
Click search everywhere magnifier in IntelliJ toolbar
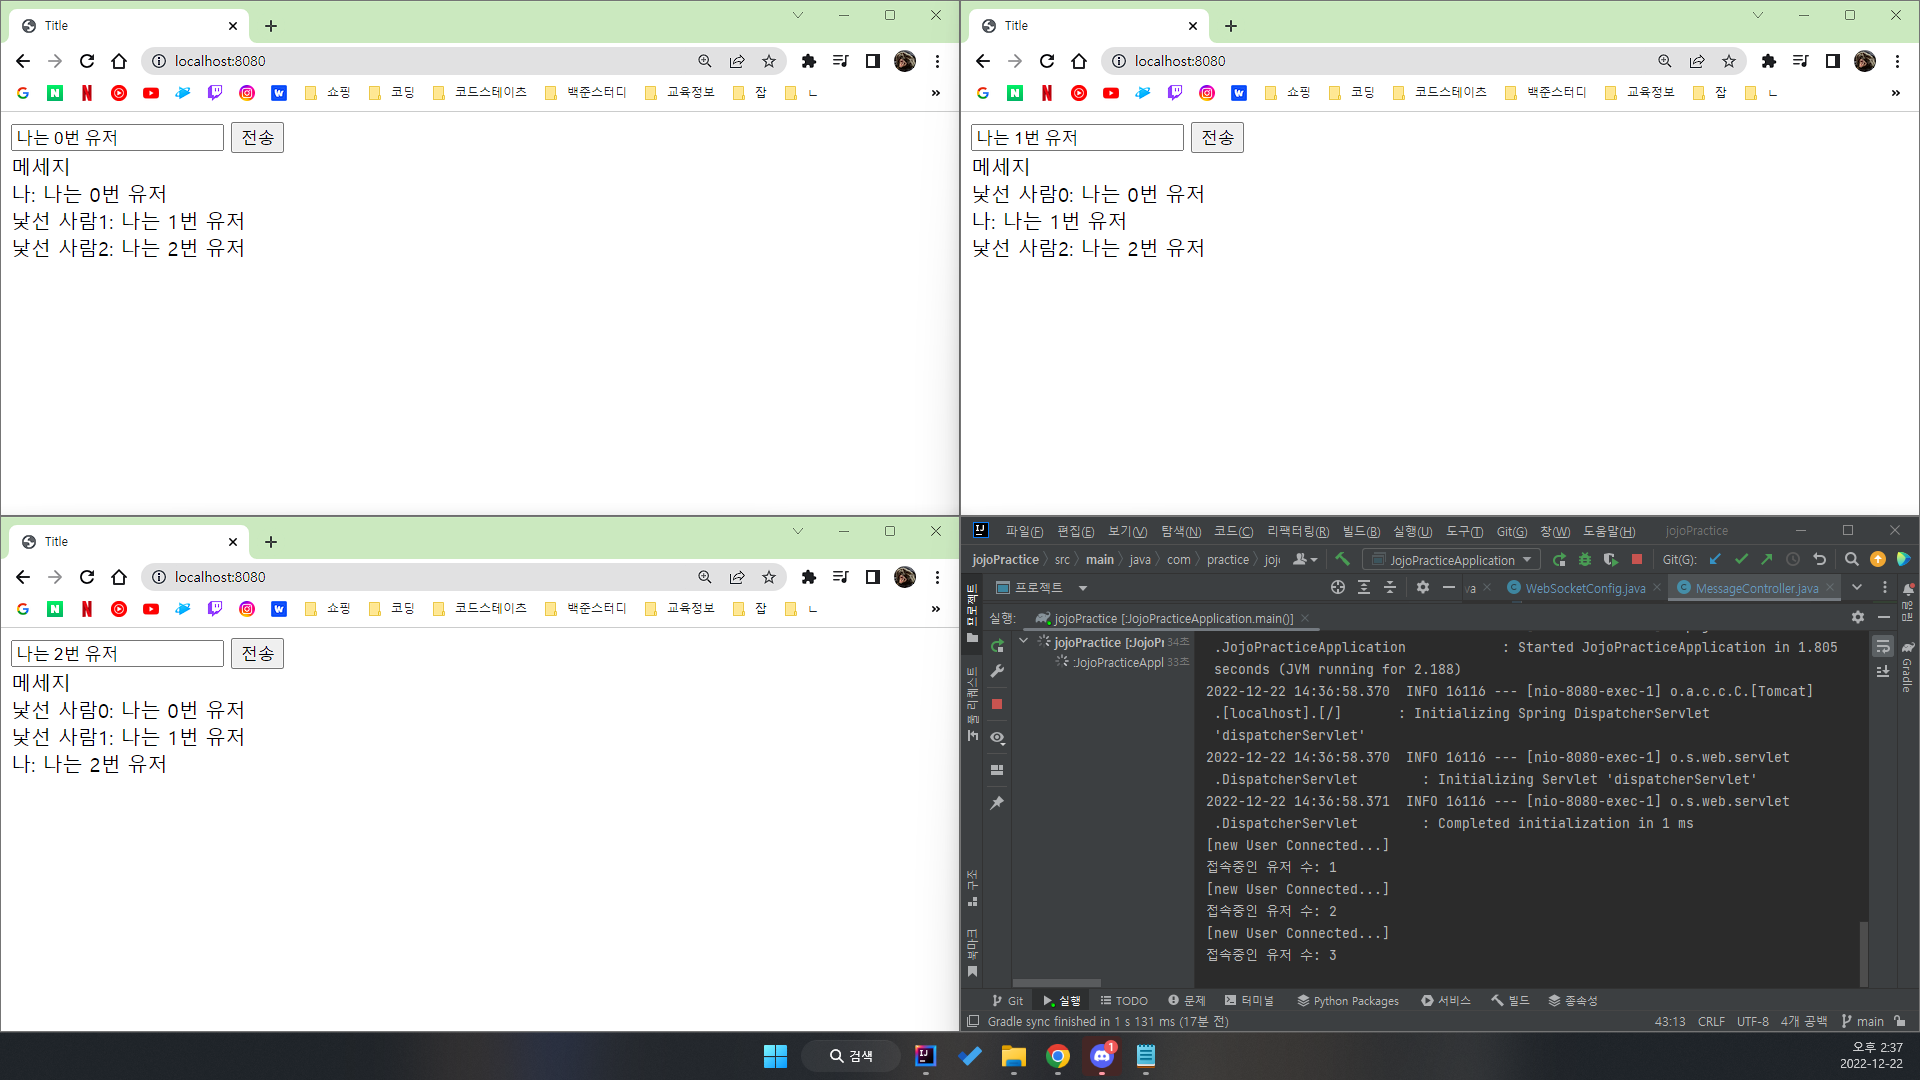coord(1851,560)
